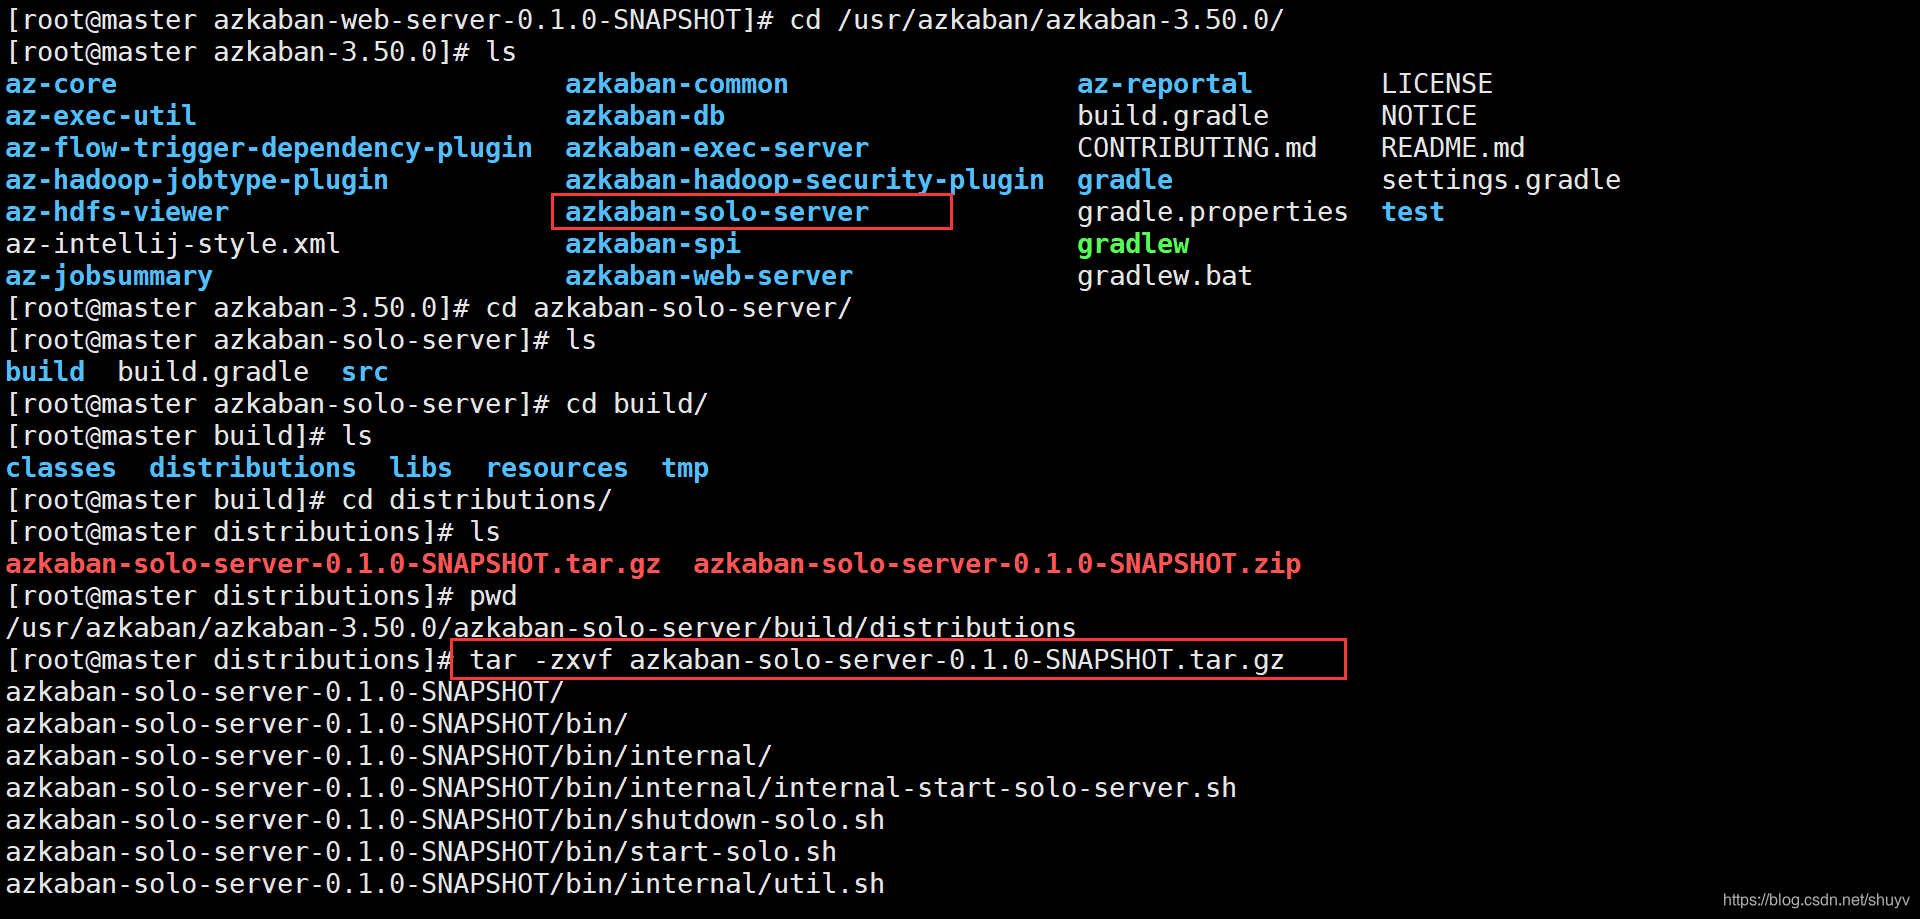Click the gradlew.bat file name
The width and height of the screenshot is (1920, 919).
(x=1165, y=276)
